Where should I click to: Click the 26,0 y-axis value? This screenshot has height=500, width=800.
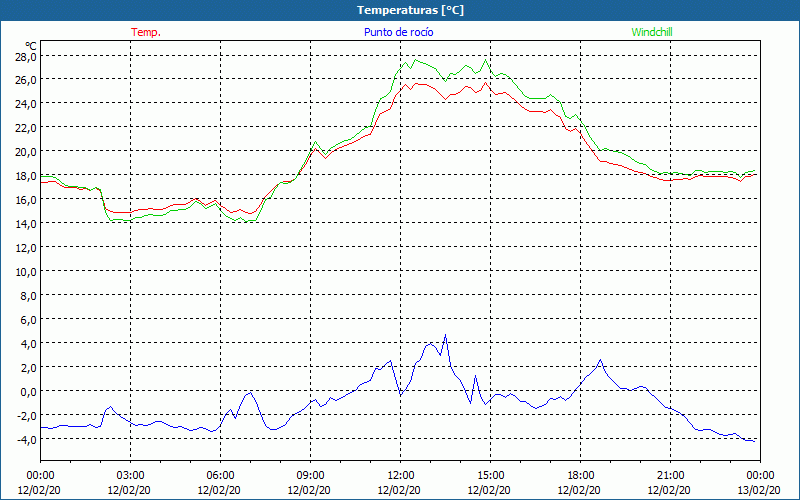pyautogui.click(x=26, y=80)
